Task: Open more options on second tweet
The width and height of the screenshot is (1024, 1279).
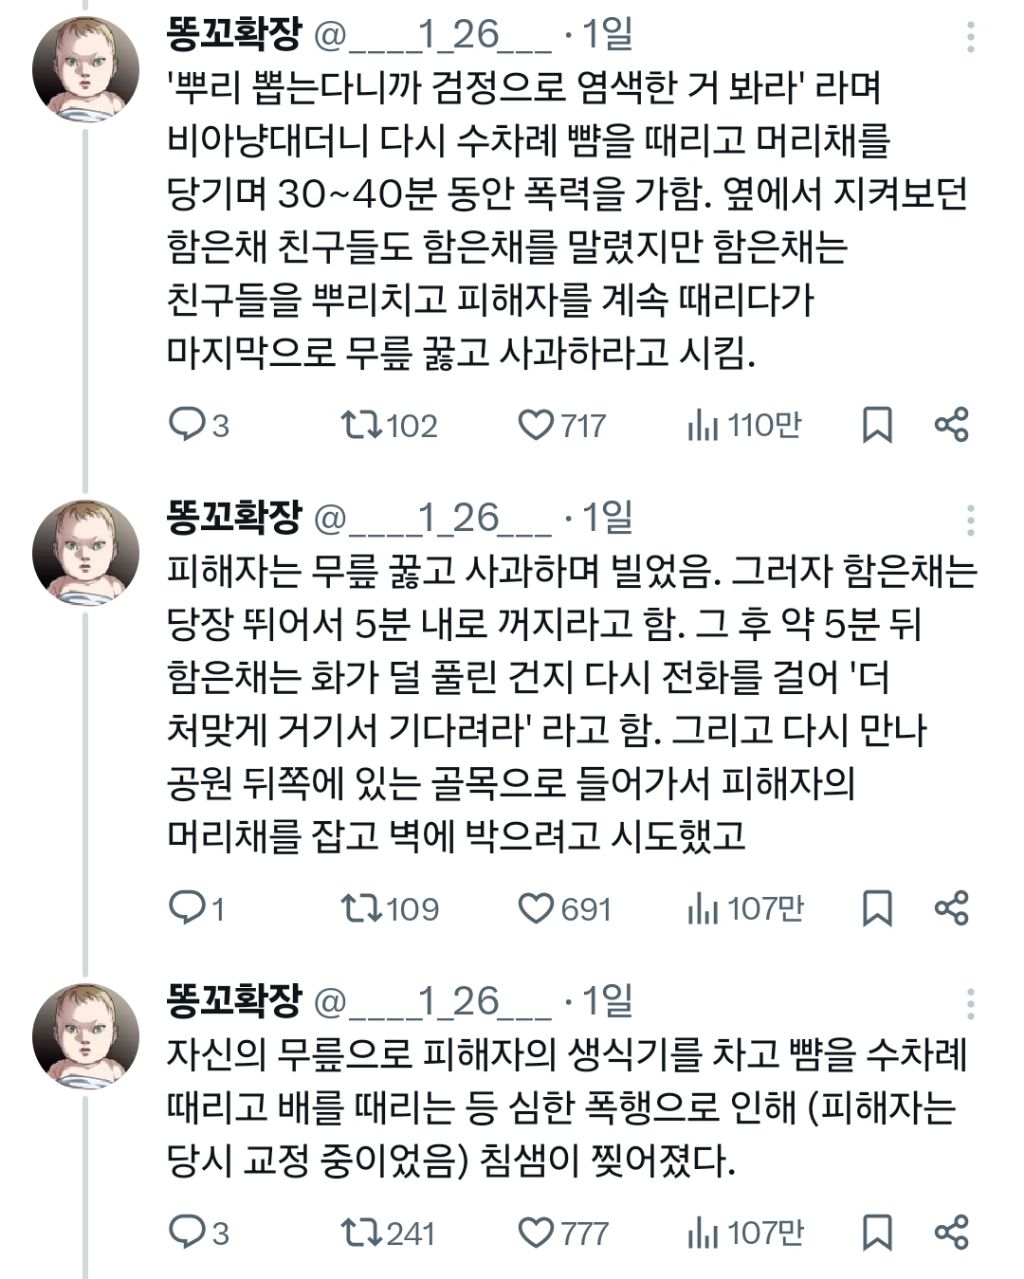Action: [x=971, y=519]
